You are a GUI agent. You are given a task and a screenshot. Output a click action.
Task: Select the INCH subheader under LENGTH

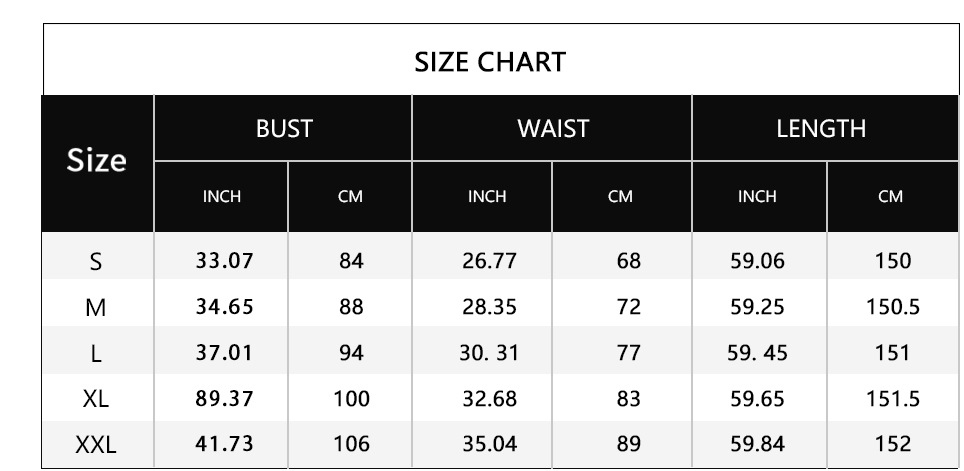pos(757,197)
